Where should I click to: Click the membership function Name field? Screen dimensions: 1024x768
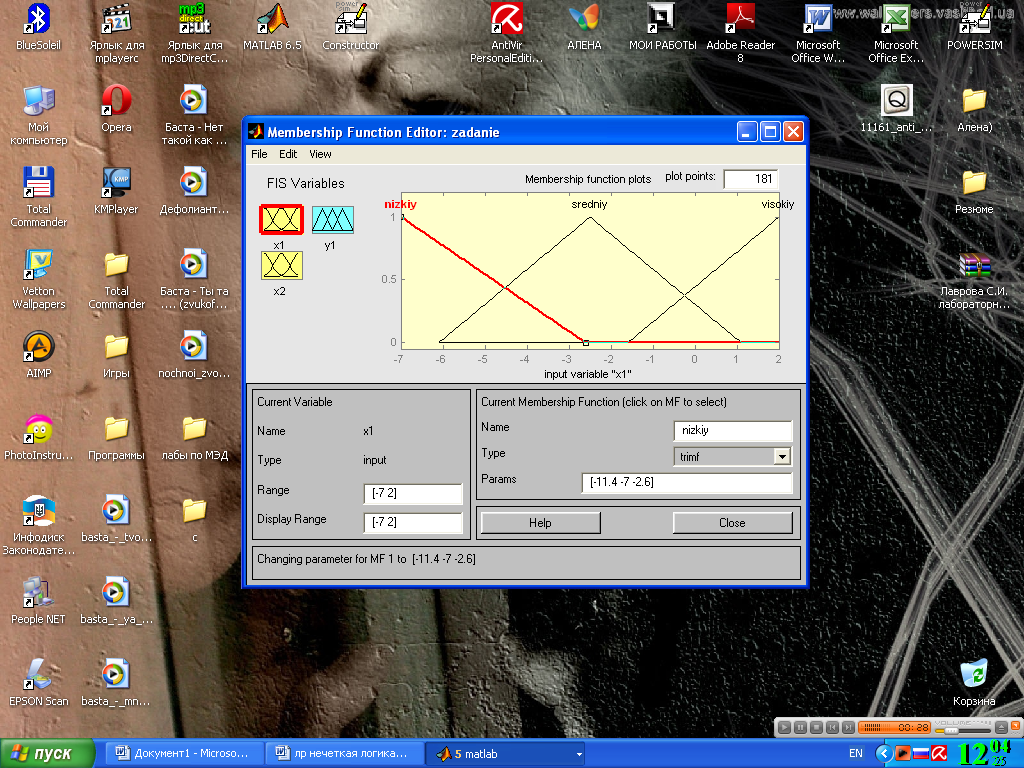[x=733, y=430]
